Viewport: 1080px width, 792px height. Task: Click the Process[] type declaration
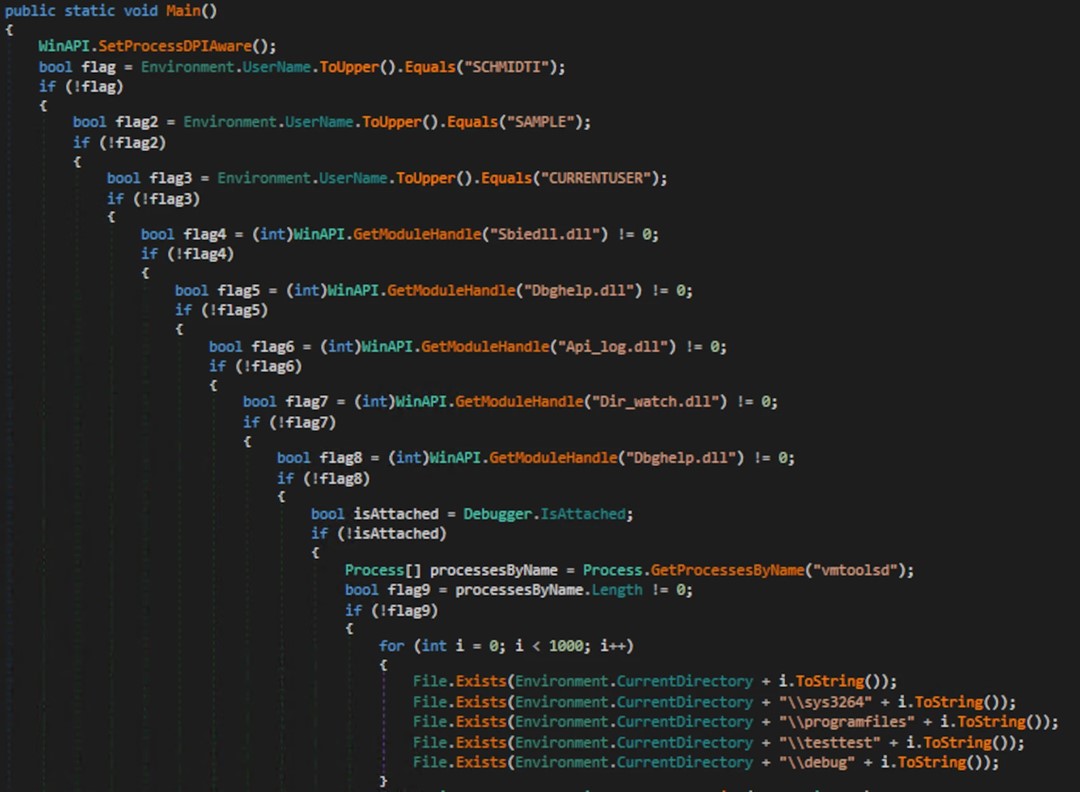coord(382,570)
